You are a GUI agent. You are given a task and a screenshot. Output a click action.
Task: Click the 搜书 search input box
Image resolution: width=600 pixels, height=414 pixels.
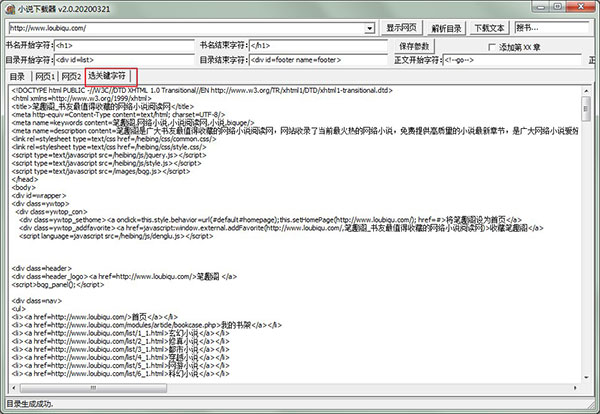[x=552, y=28]
